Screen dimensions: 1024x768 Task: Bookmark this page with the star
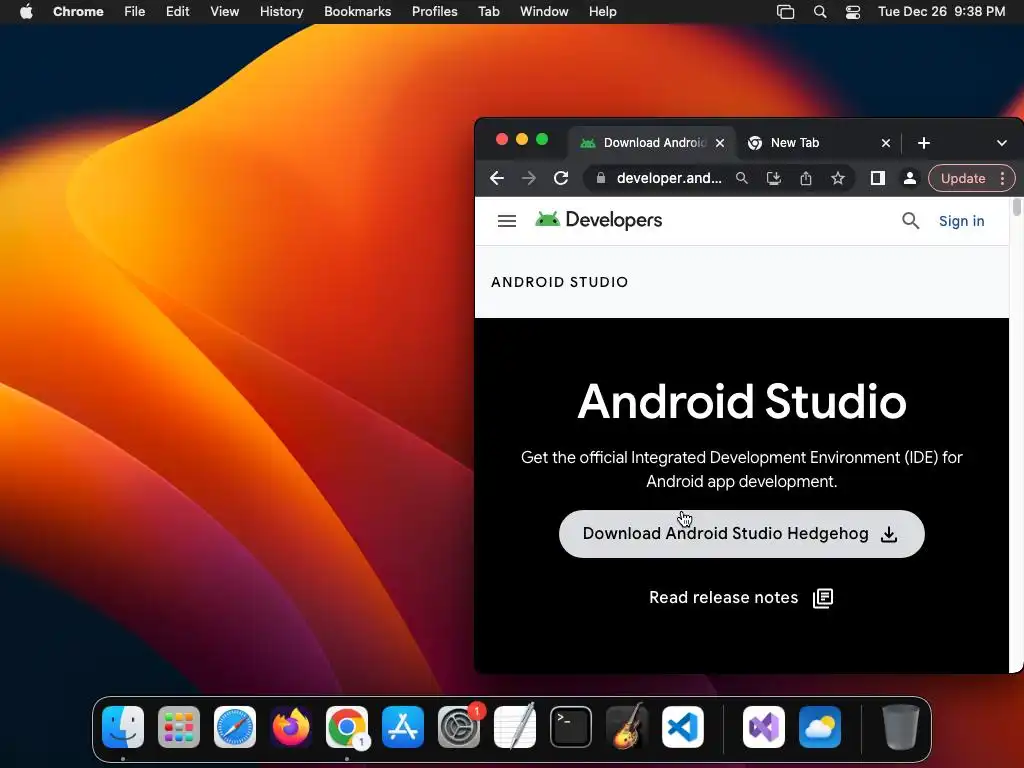[x=838, y=178]
